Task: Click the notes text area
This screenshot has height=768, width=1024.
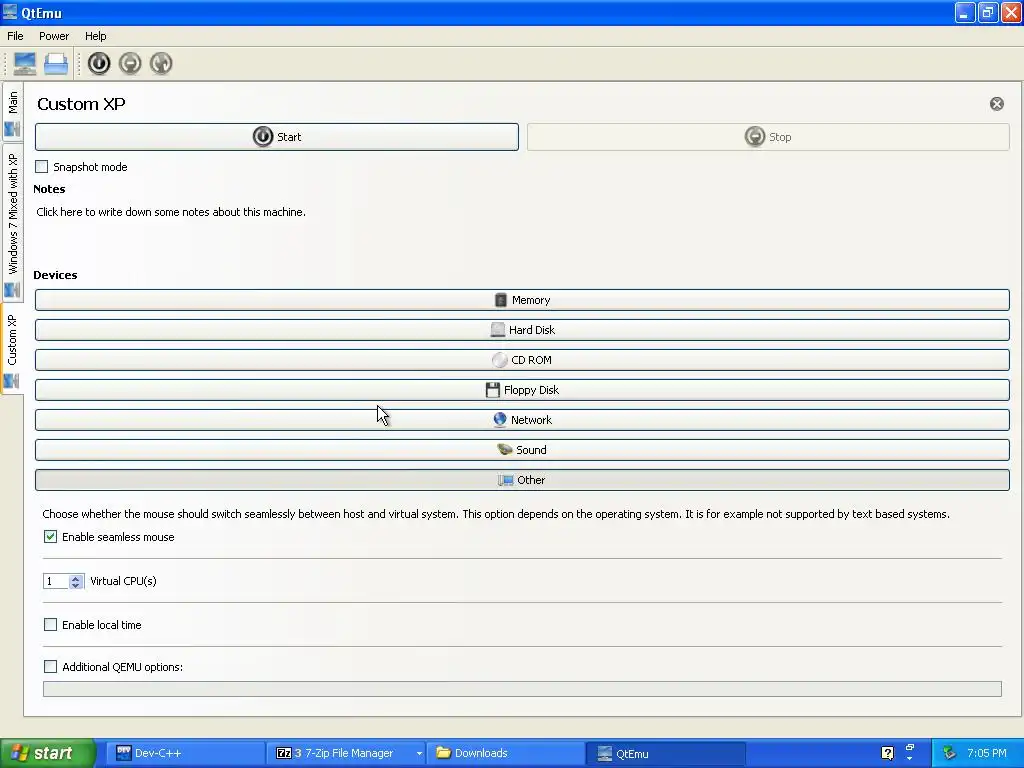Action: [x=521, y=230]
